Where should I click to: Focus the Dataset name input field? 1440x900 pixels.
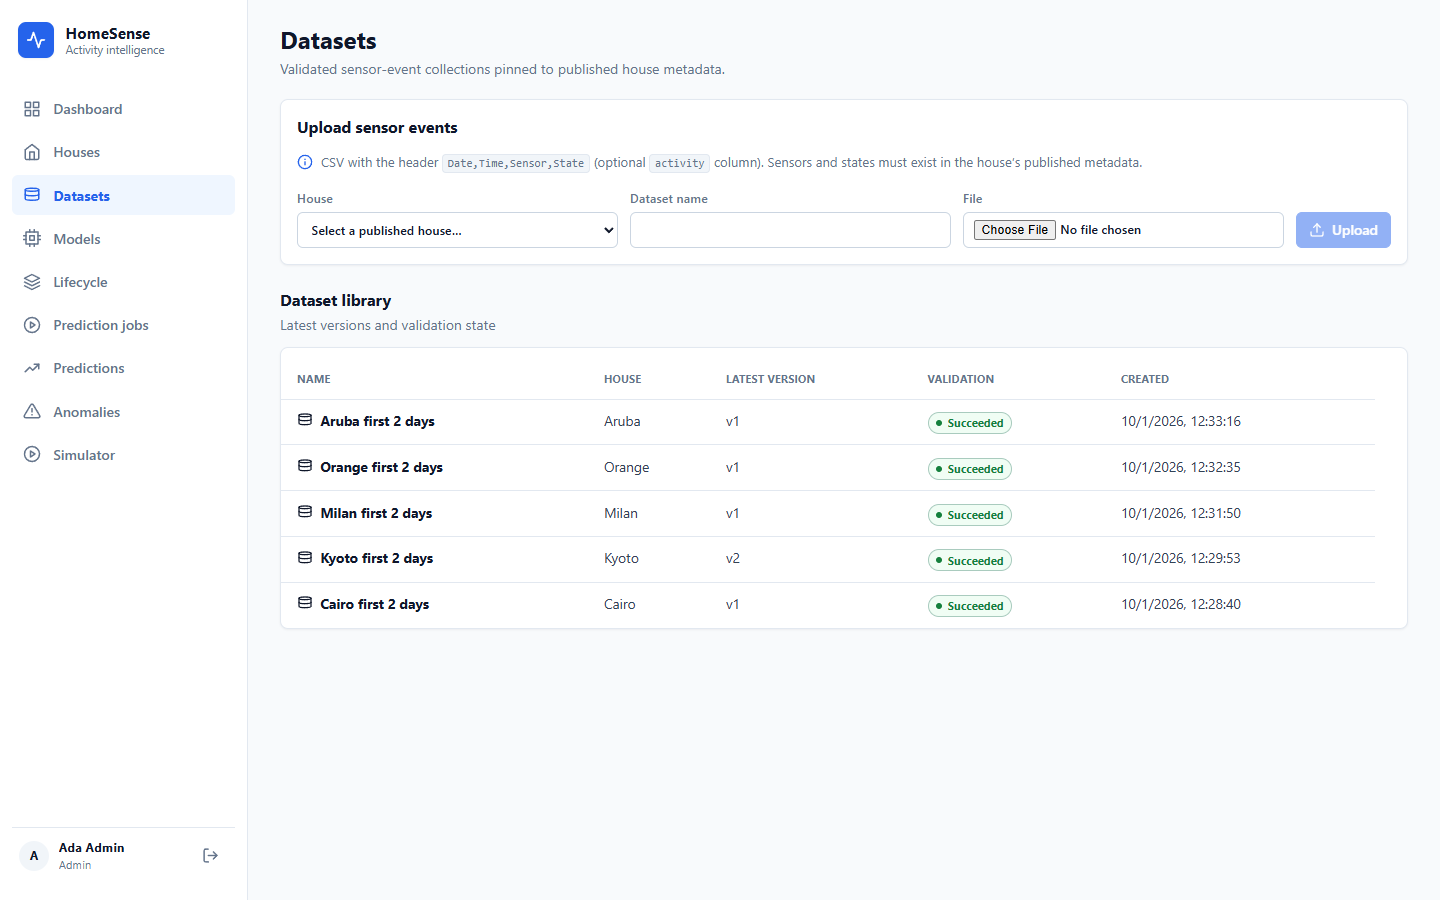pos(790,230)
